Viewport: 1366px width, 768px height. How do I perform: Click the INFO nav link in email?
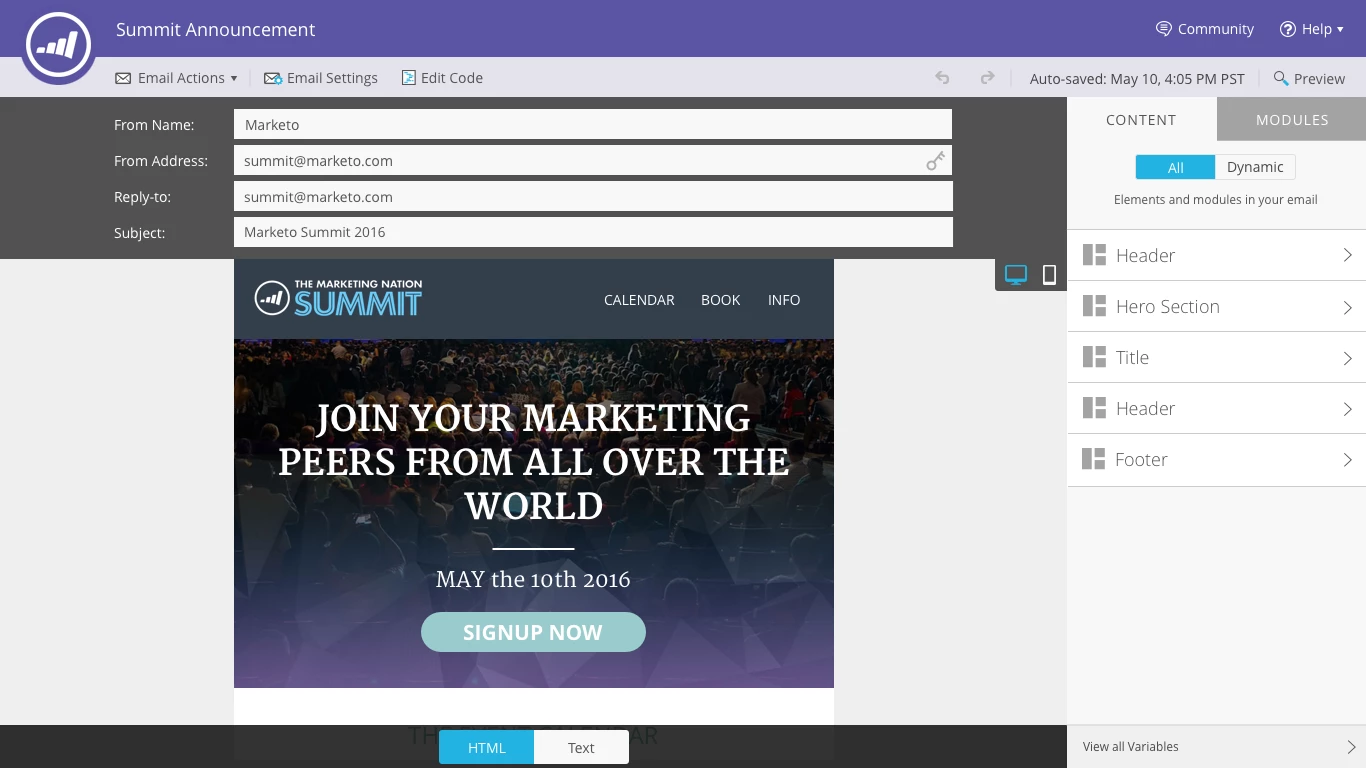[784, 300]
